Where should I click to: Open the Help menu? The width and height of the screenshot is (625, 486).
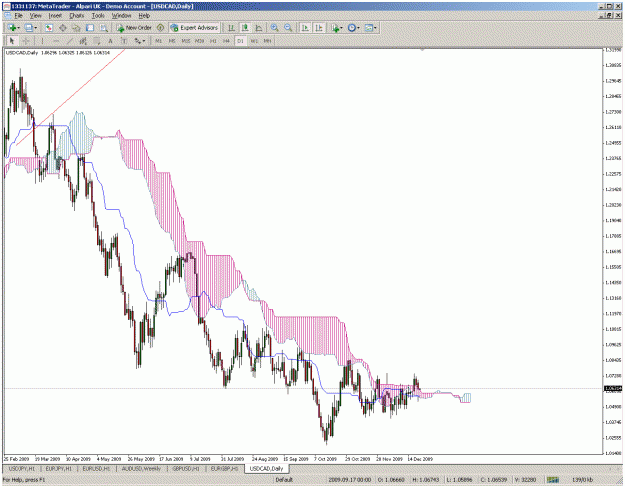(x=144, y=16)
